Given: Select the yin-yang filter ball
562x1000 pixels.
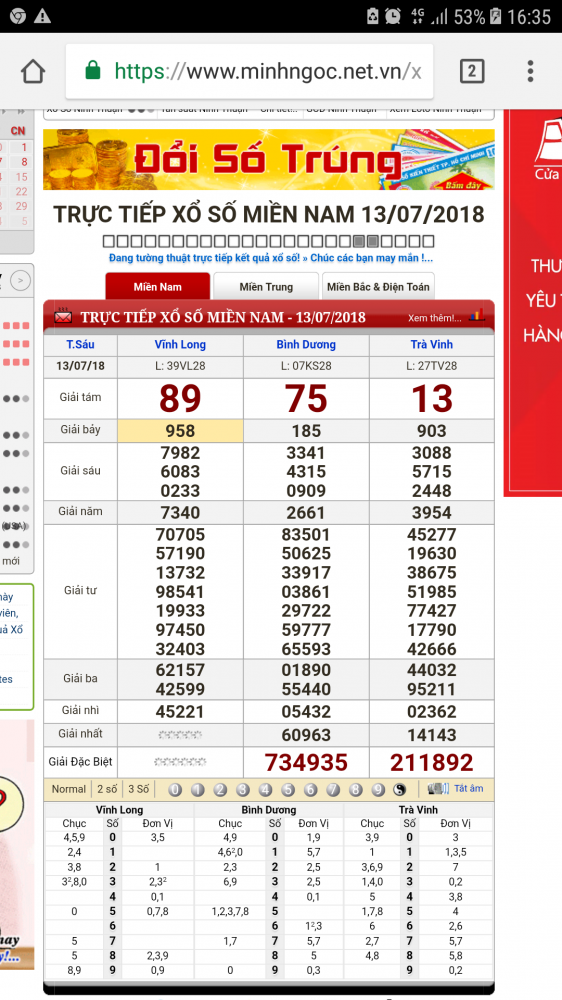Looking at the screenshot, I should tap(400, 790).
